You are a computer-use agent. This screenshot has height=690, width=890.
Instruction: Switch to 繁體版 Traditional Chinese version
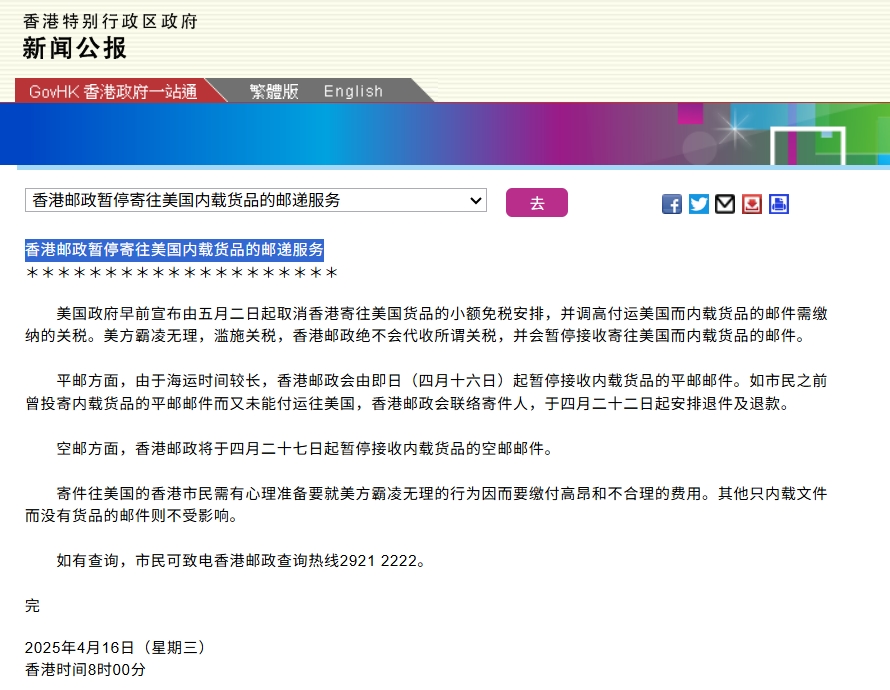(274, 91)
